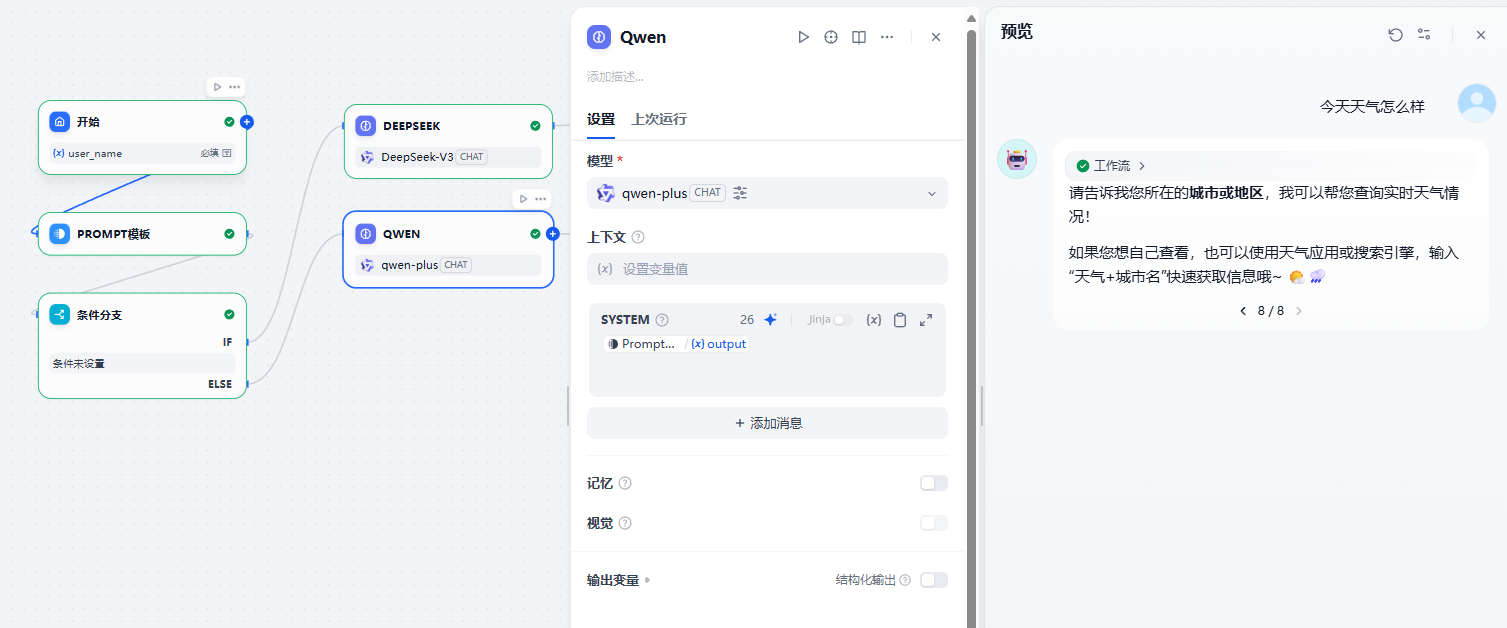
Task: Click the target locate icon in Qwen header
Action: [831, 37]
